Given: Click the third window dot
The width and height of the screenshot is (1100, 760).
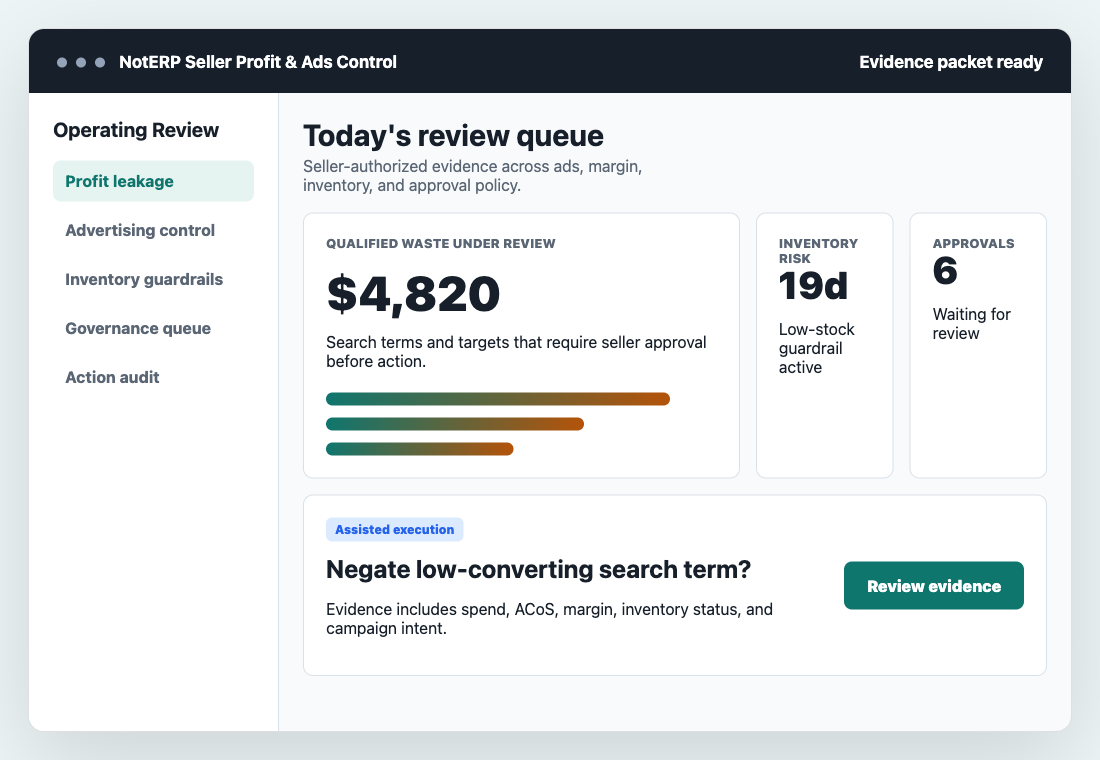Looking at the screenshot, I should 99,61.
